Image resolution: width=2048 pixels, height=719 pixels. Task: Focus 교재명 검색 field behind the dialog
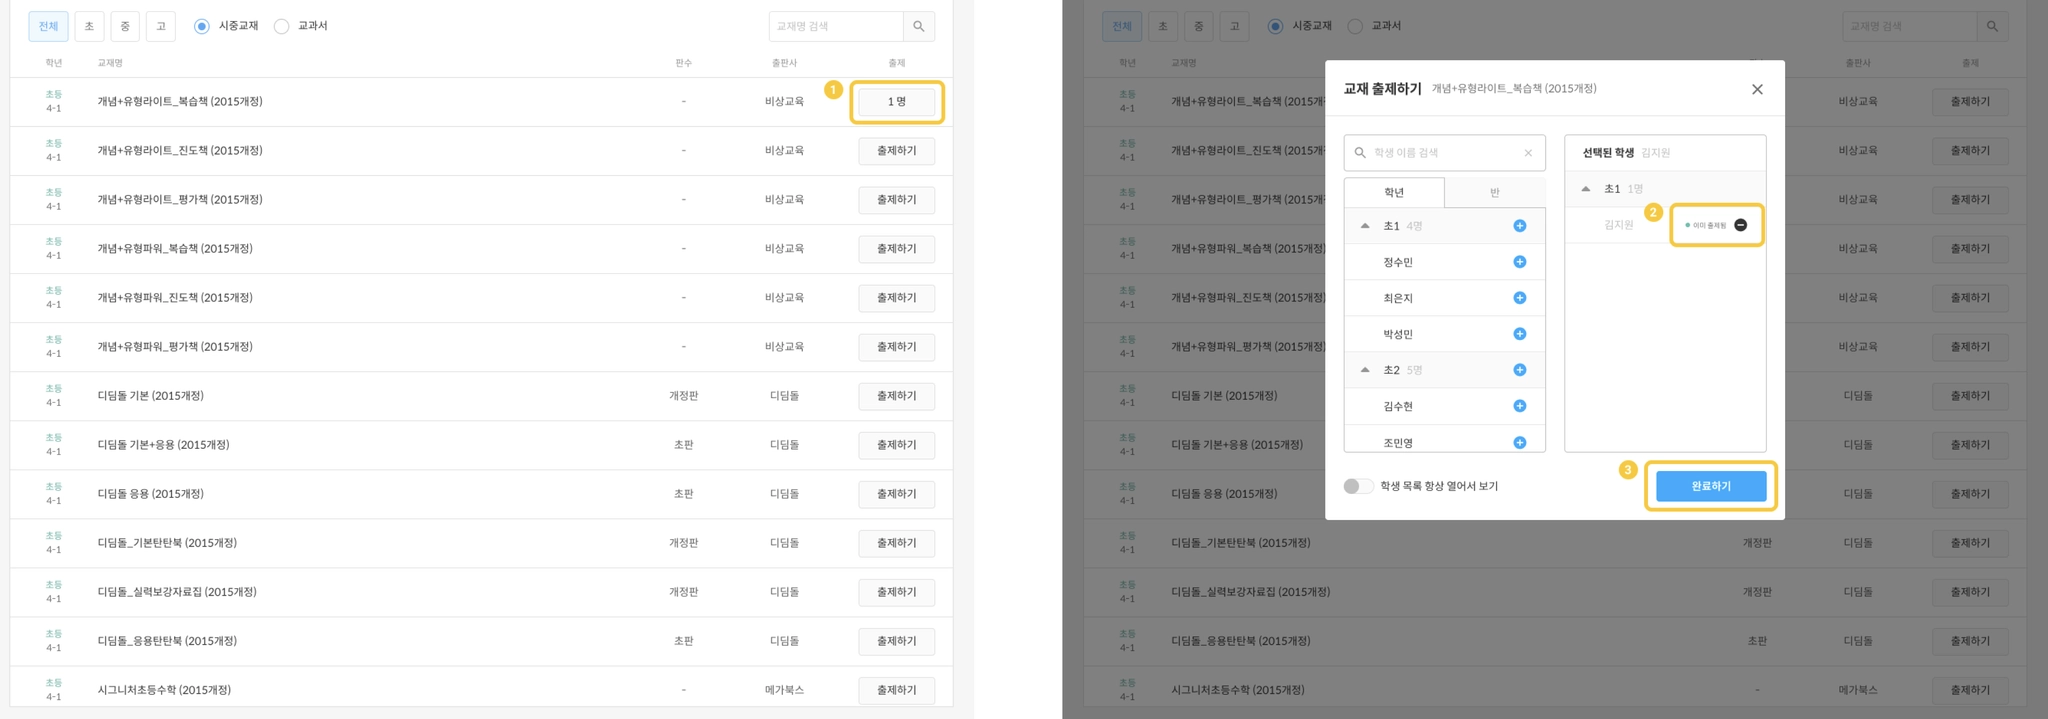coord(1909,26)
